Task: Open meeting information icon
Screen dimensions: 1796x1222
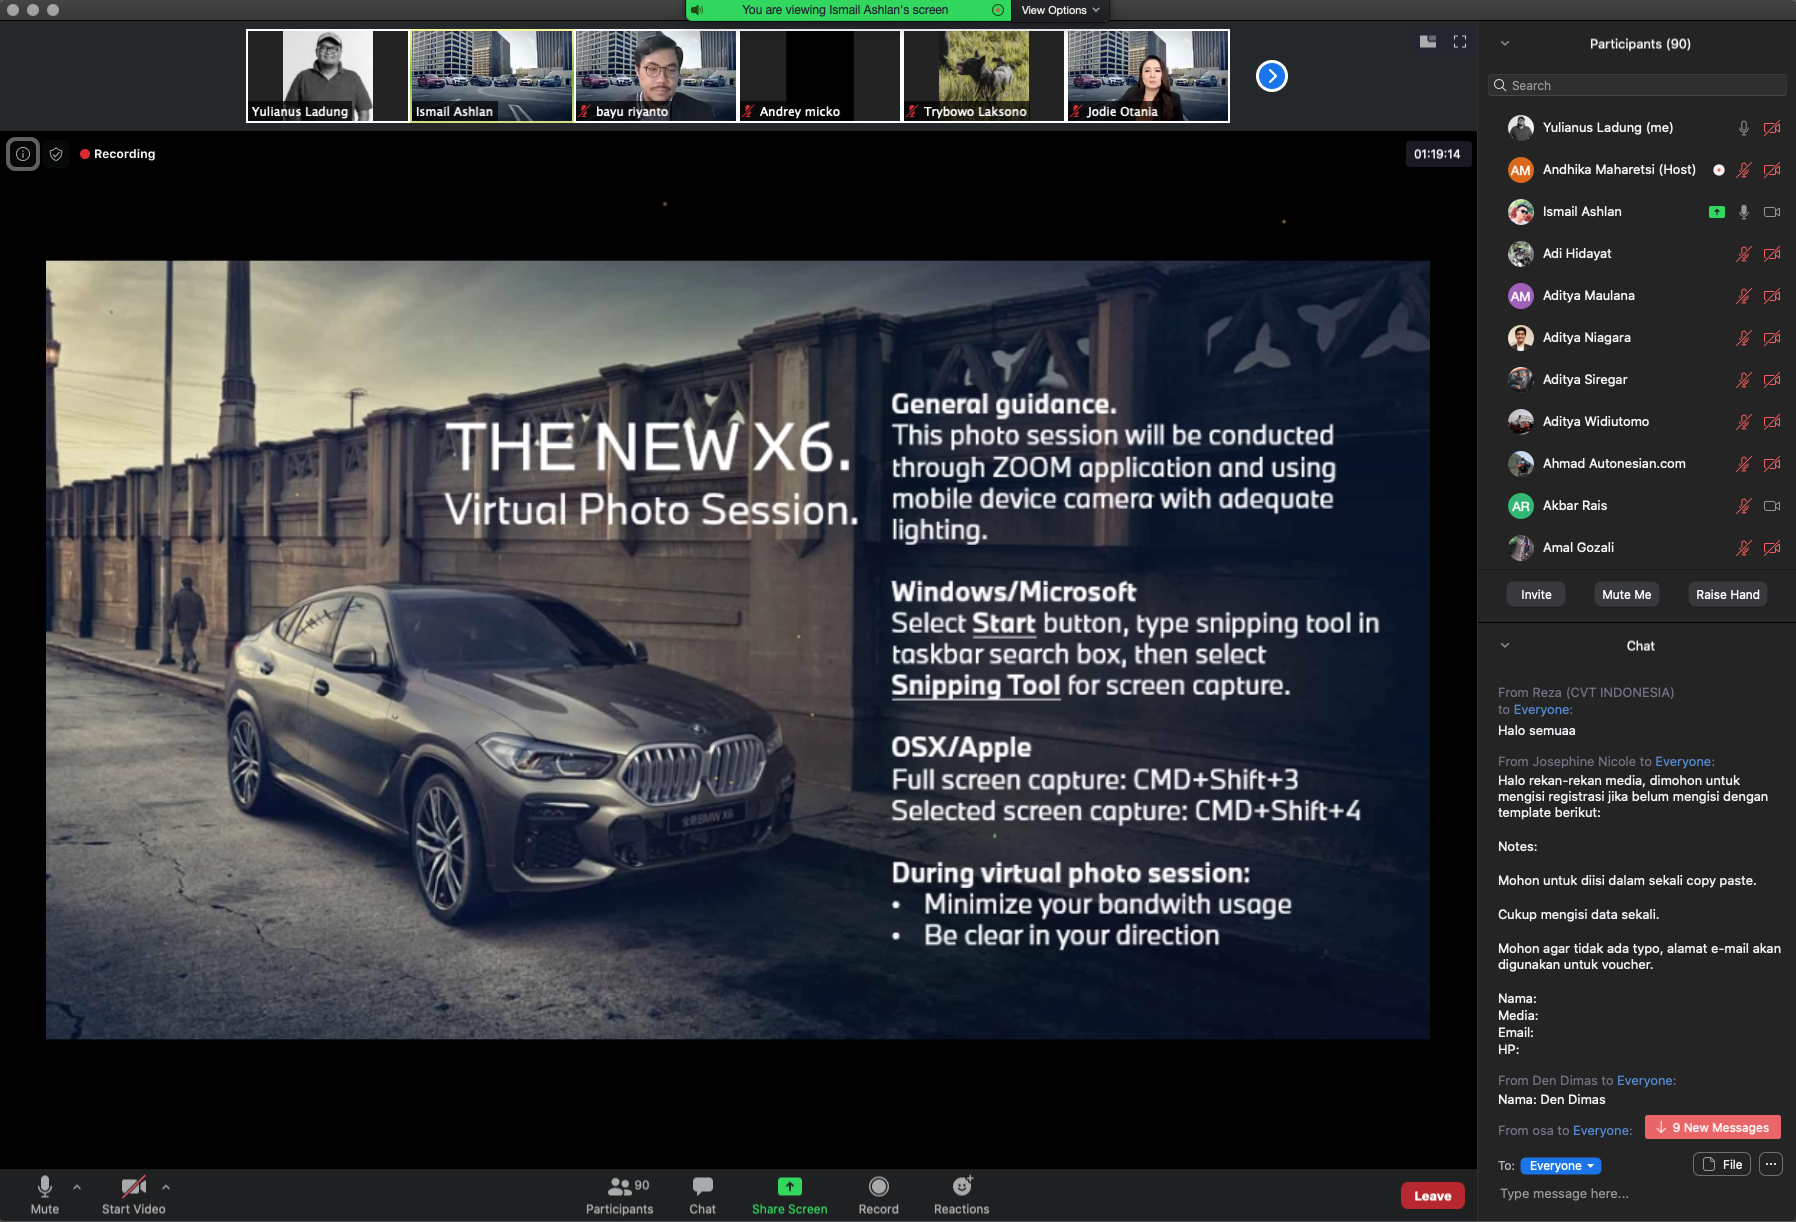Action: pyautogui.click(x=23, y=154)
